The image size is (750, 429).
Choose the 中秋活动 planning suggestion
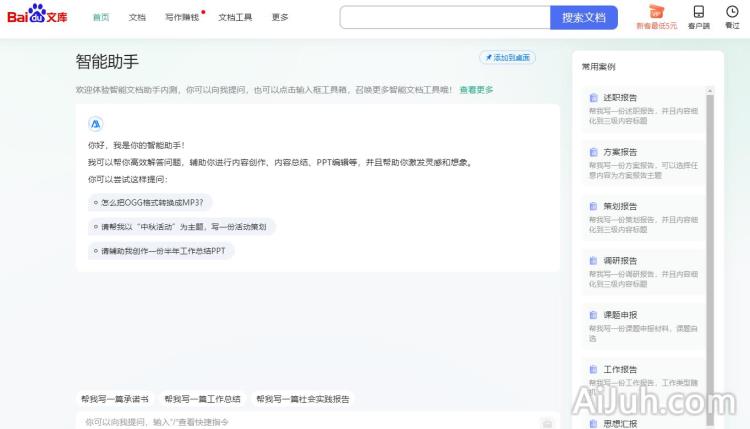pos(181,227)
